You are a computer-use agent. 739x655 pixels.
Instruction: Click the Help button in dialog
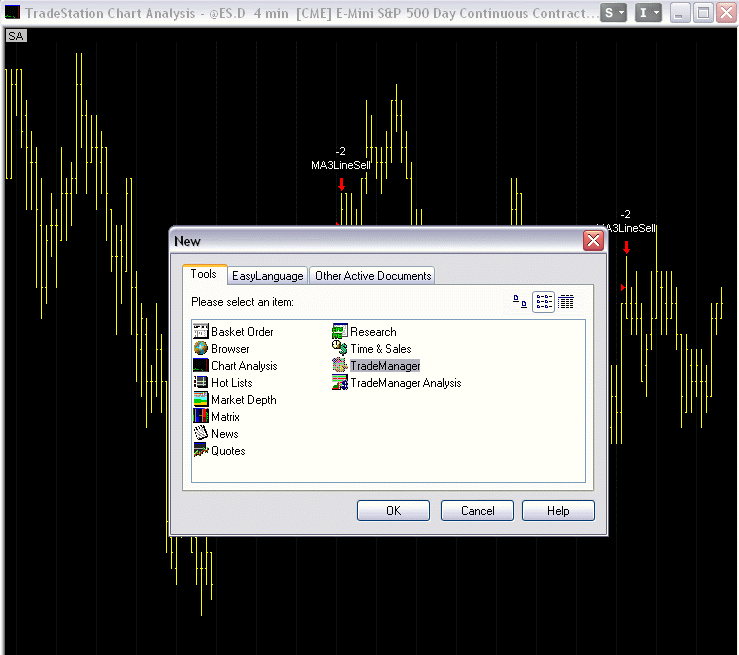click(558, 511)
